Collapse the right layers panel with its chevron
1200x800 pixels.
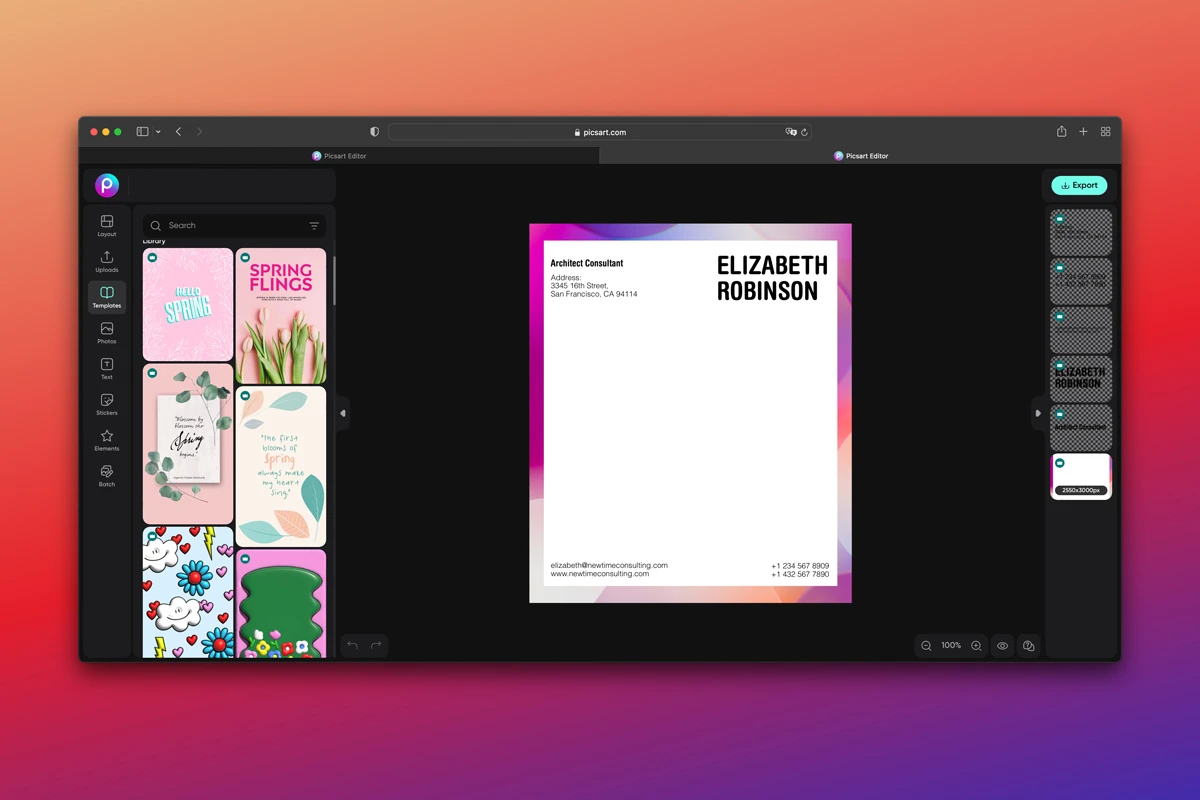point(1038,412)
